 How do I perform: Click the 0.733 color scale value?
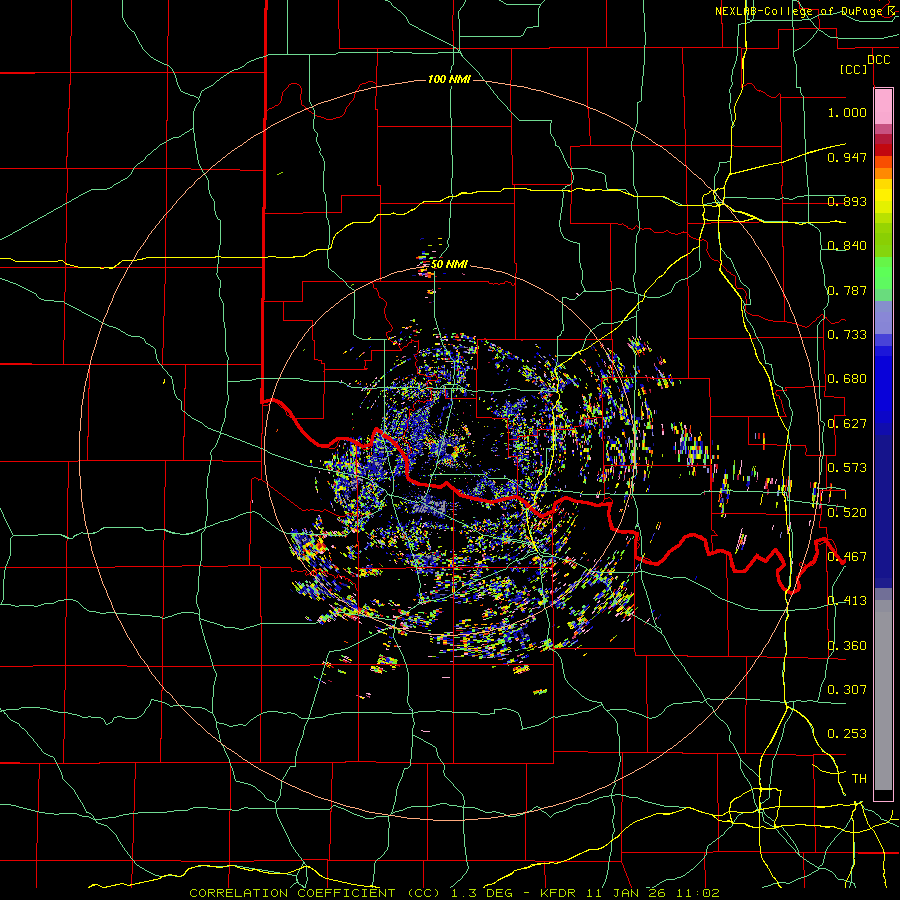coord(847,335)
